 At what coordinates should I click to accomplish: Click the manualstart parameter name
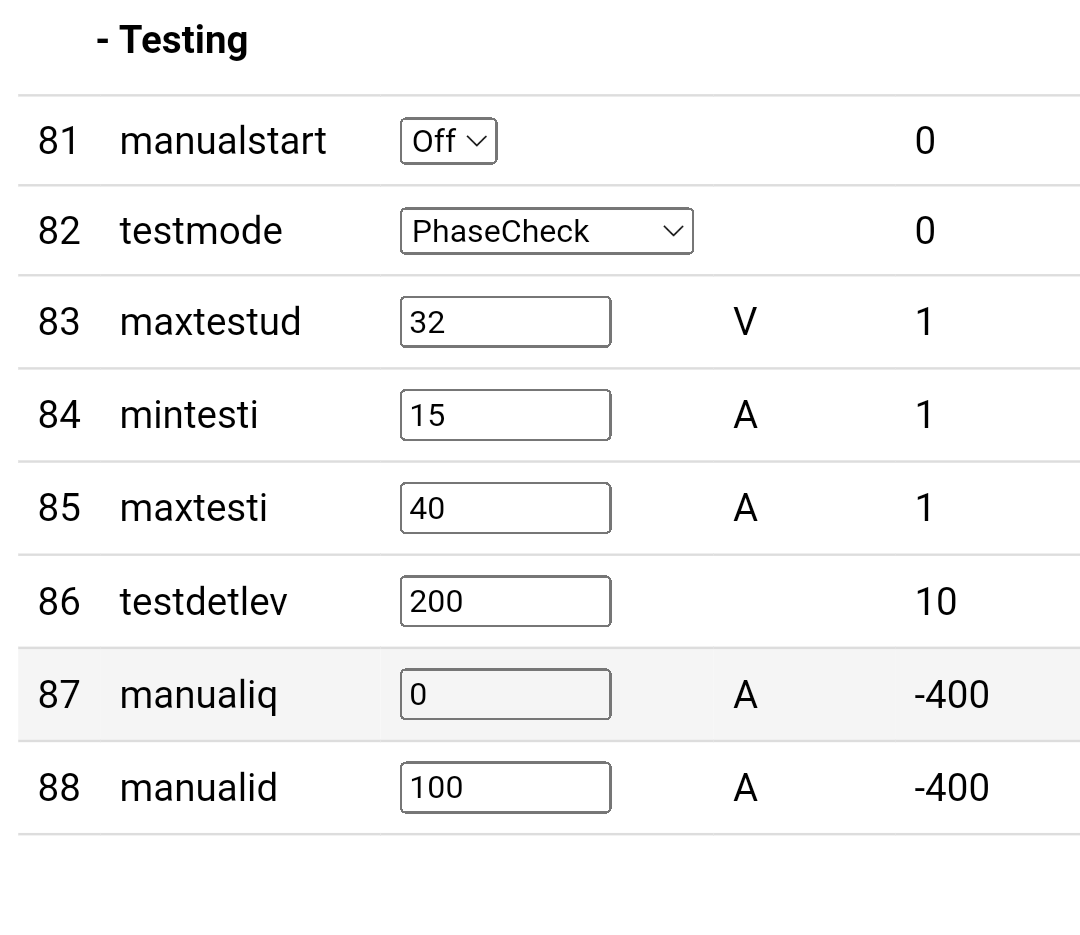223,141
